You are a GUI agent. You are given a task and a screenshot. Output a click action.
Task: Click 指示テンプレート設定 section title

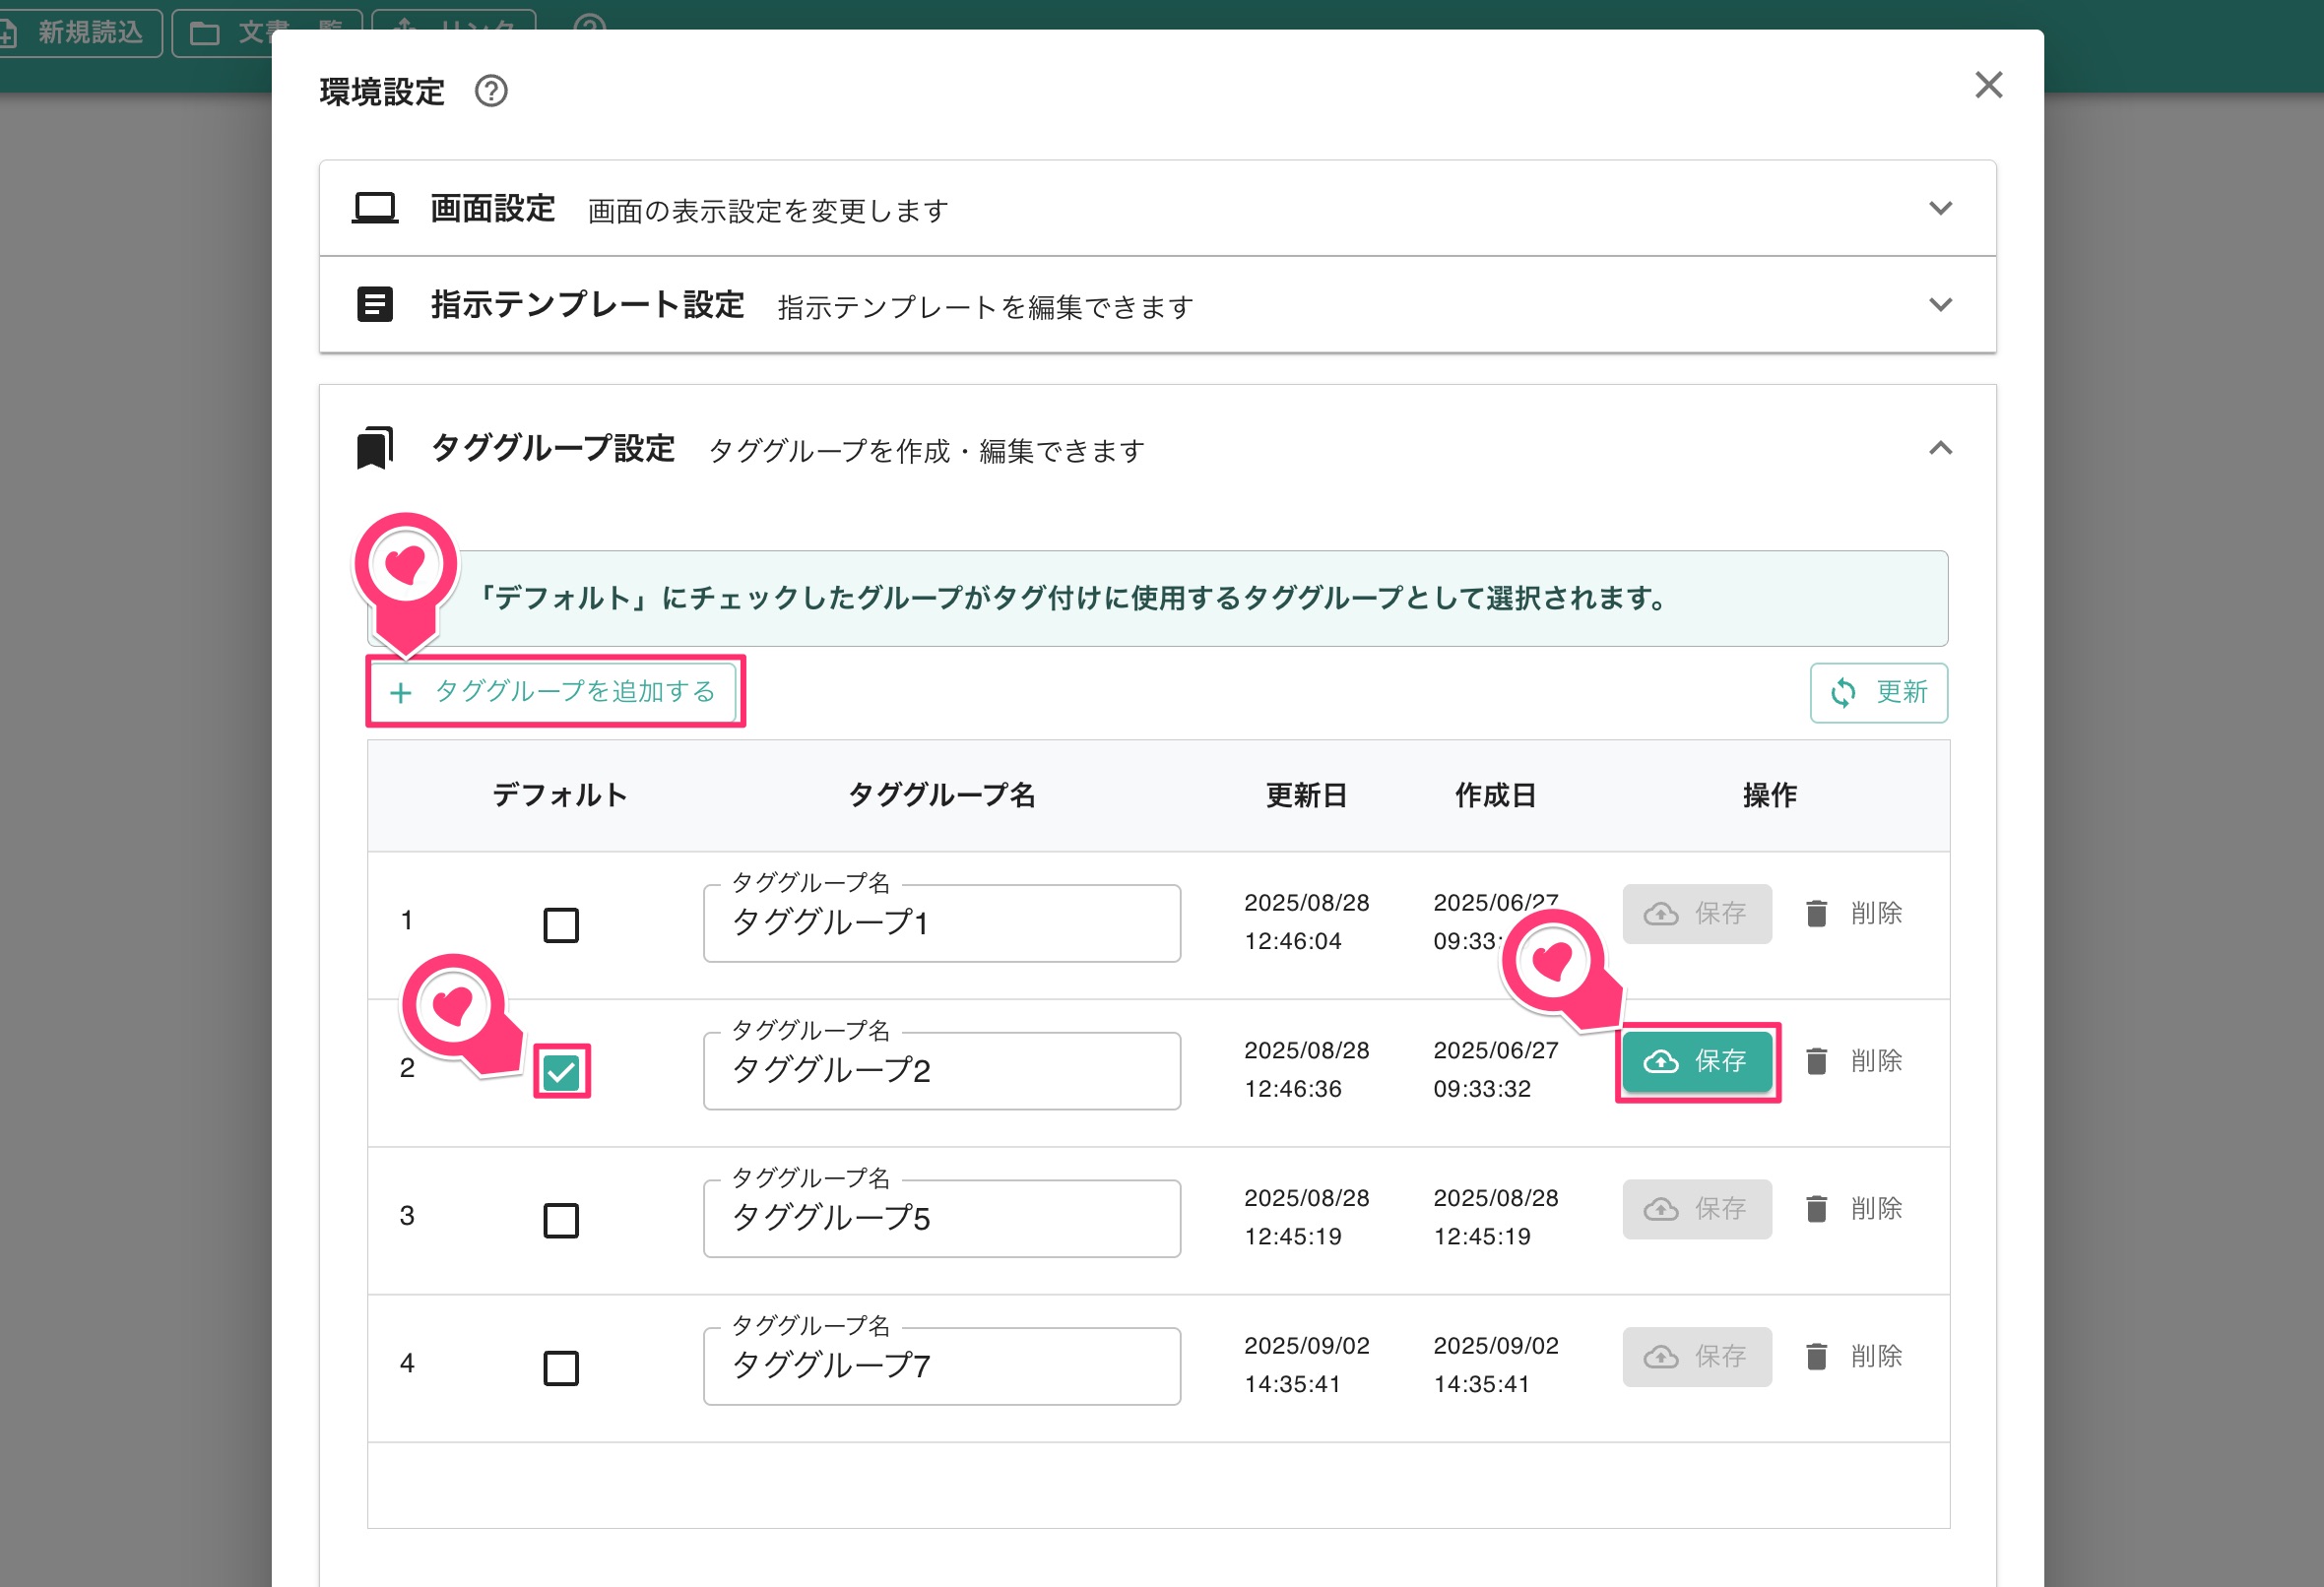(587, 304)
